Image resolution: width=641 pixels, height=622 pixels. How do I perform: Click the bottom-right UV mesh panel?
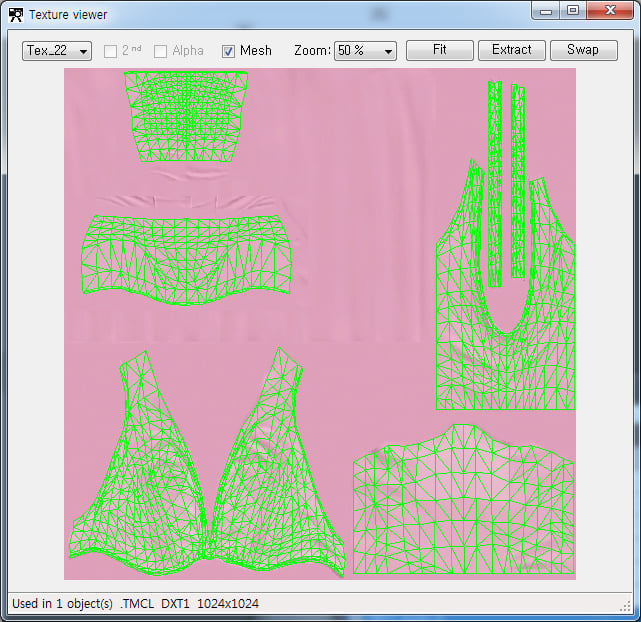coord(463,499)
